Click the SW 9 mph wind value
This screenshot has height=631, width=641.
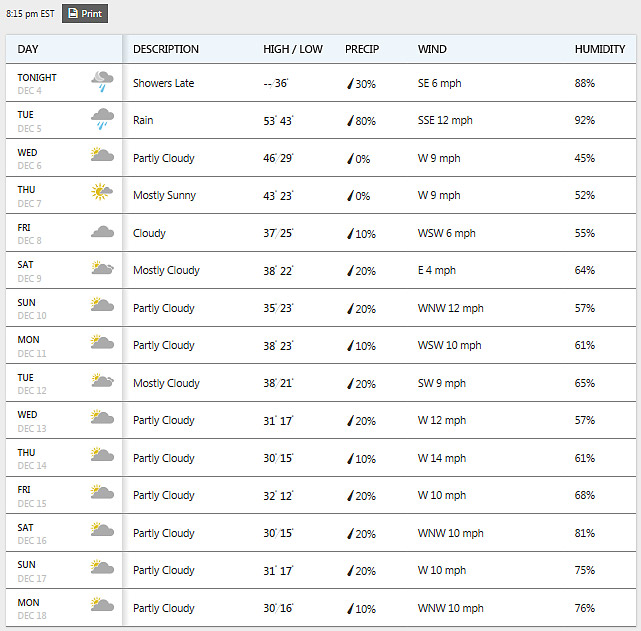pos(442,383)
